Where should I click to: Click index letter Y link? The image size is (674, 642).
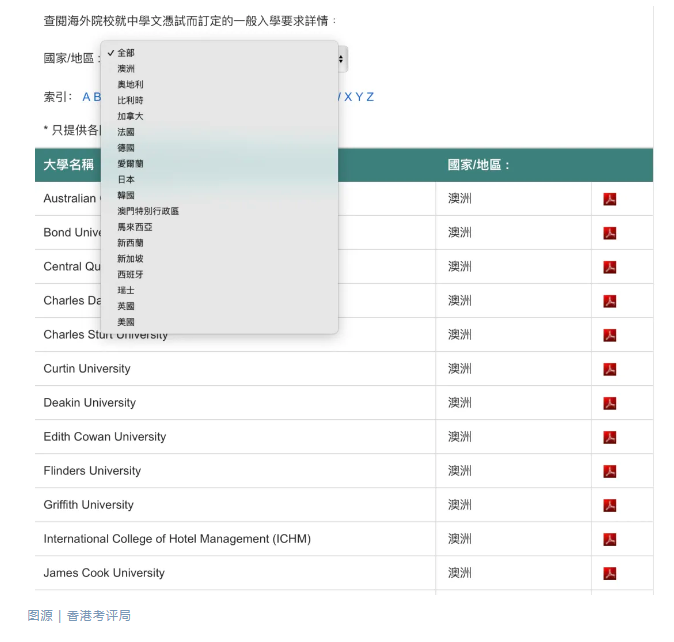click(x=359, y=97)
